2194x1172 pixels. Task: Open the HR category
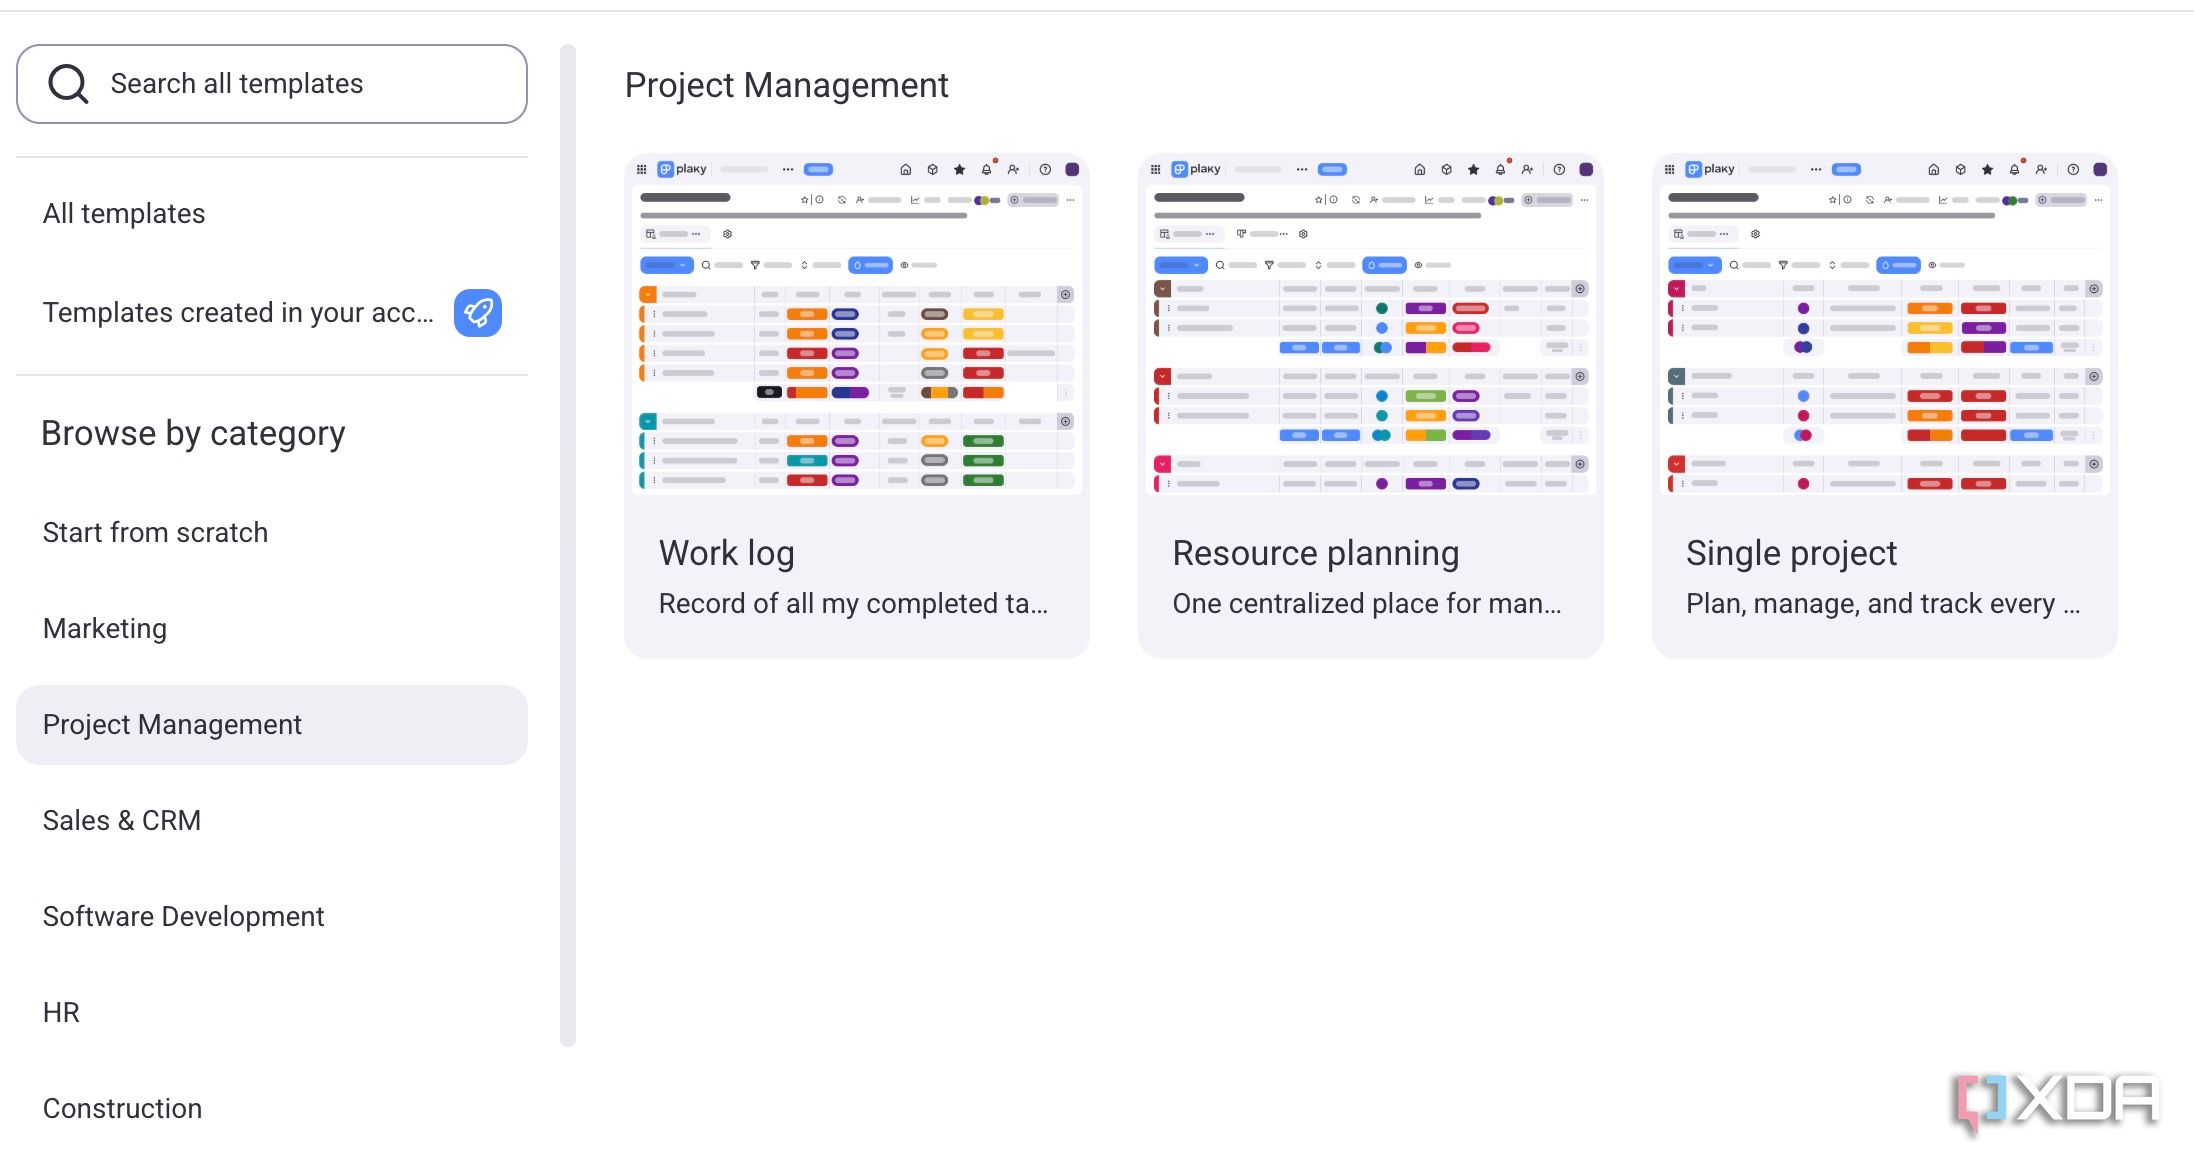[61, 1012]
